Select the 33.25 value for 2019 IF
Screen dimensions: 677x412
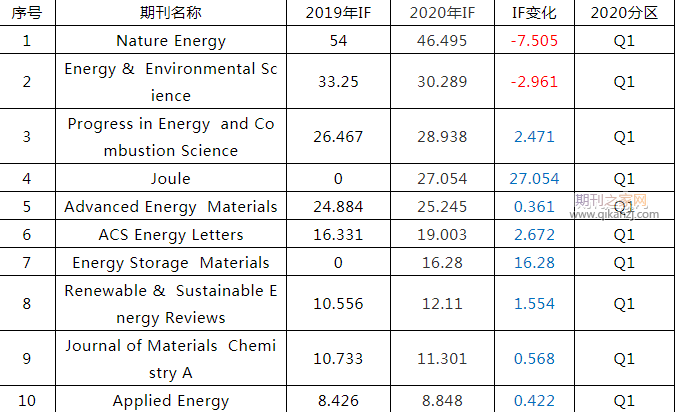338,82
